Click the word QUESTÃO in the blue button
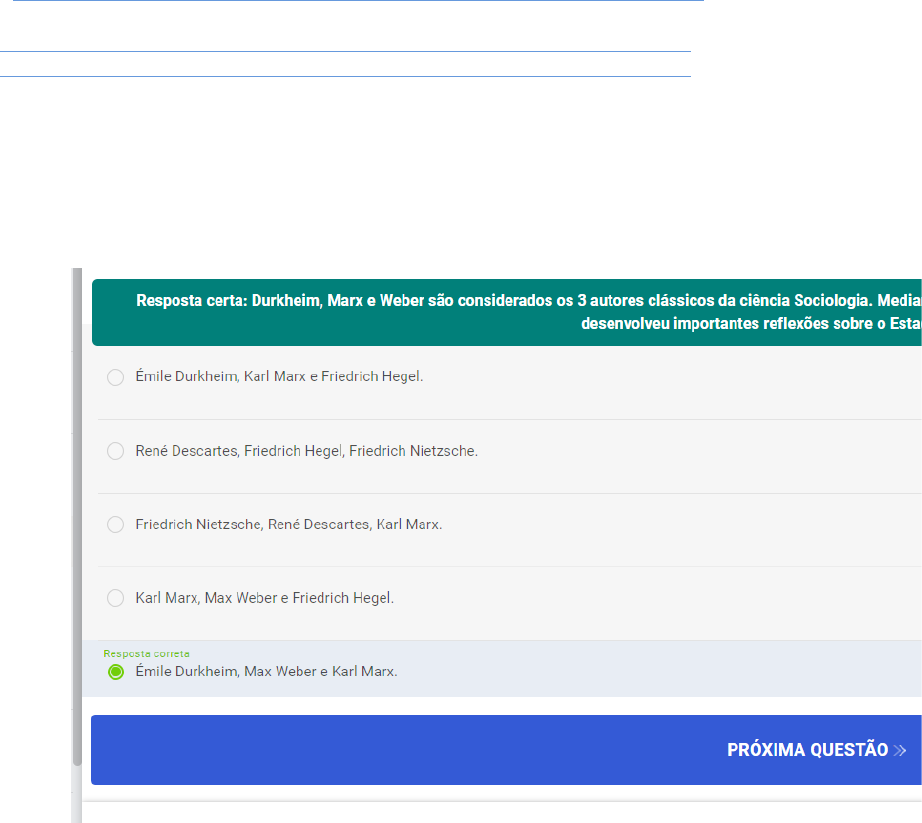Image resolution: width=922 pixels, height=823 pixels. (849, 750)
